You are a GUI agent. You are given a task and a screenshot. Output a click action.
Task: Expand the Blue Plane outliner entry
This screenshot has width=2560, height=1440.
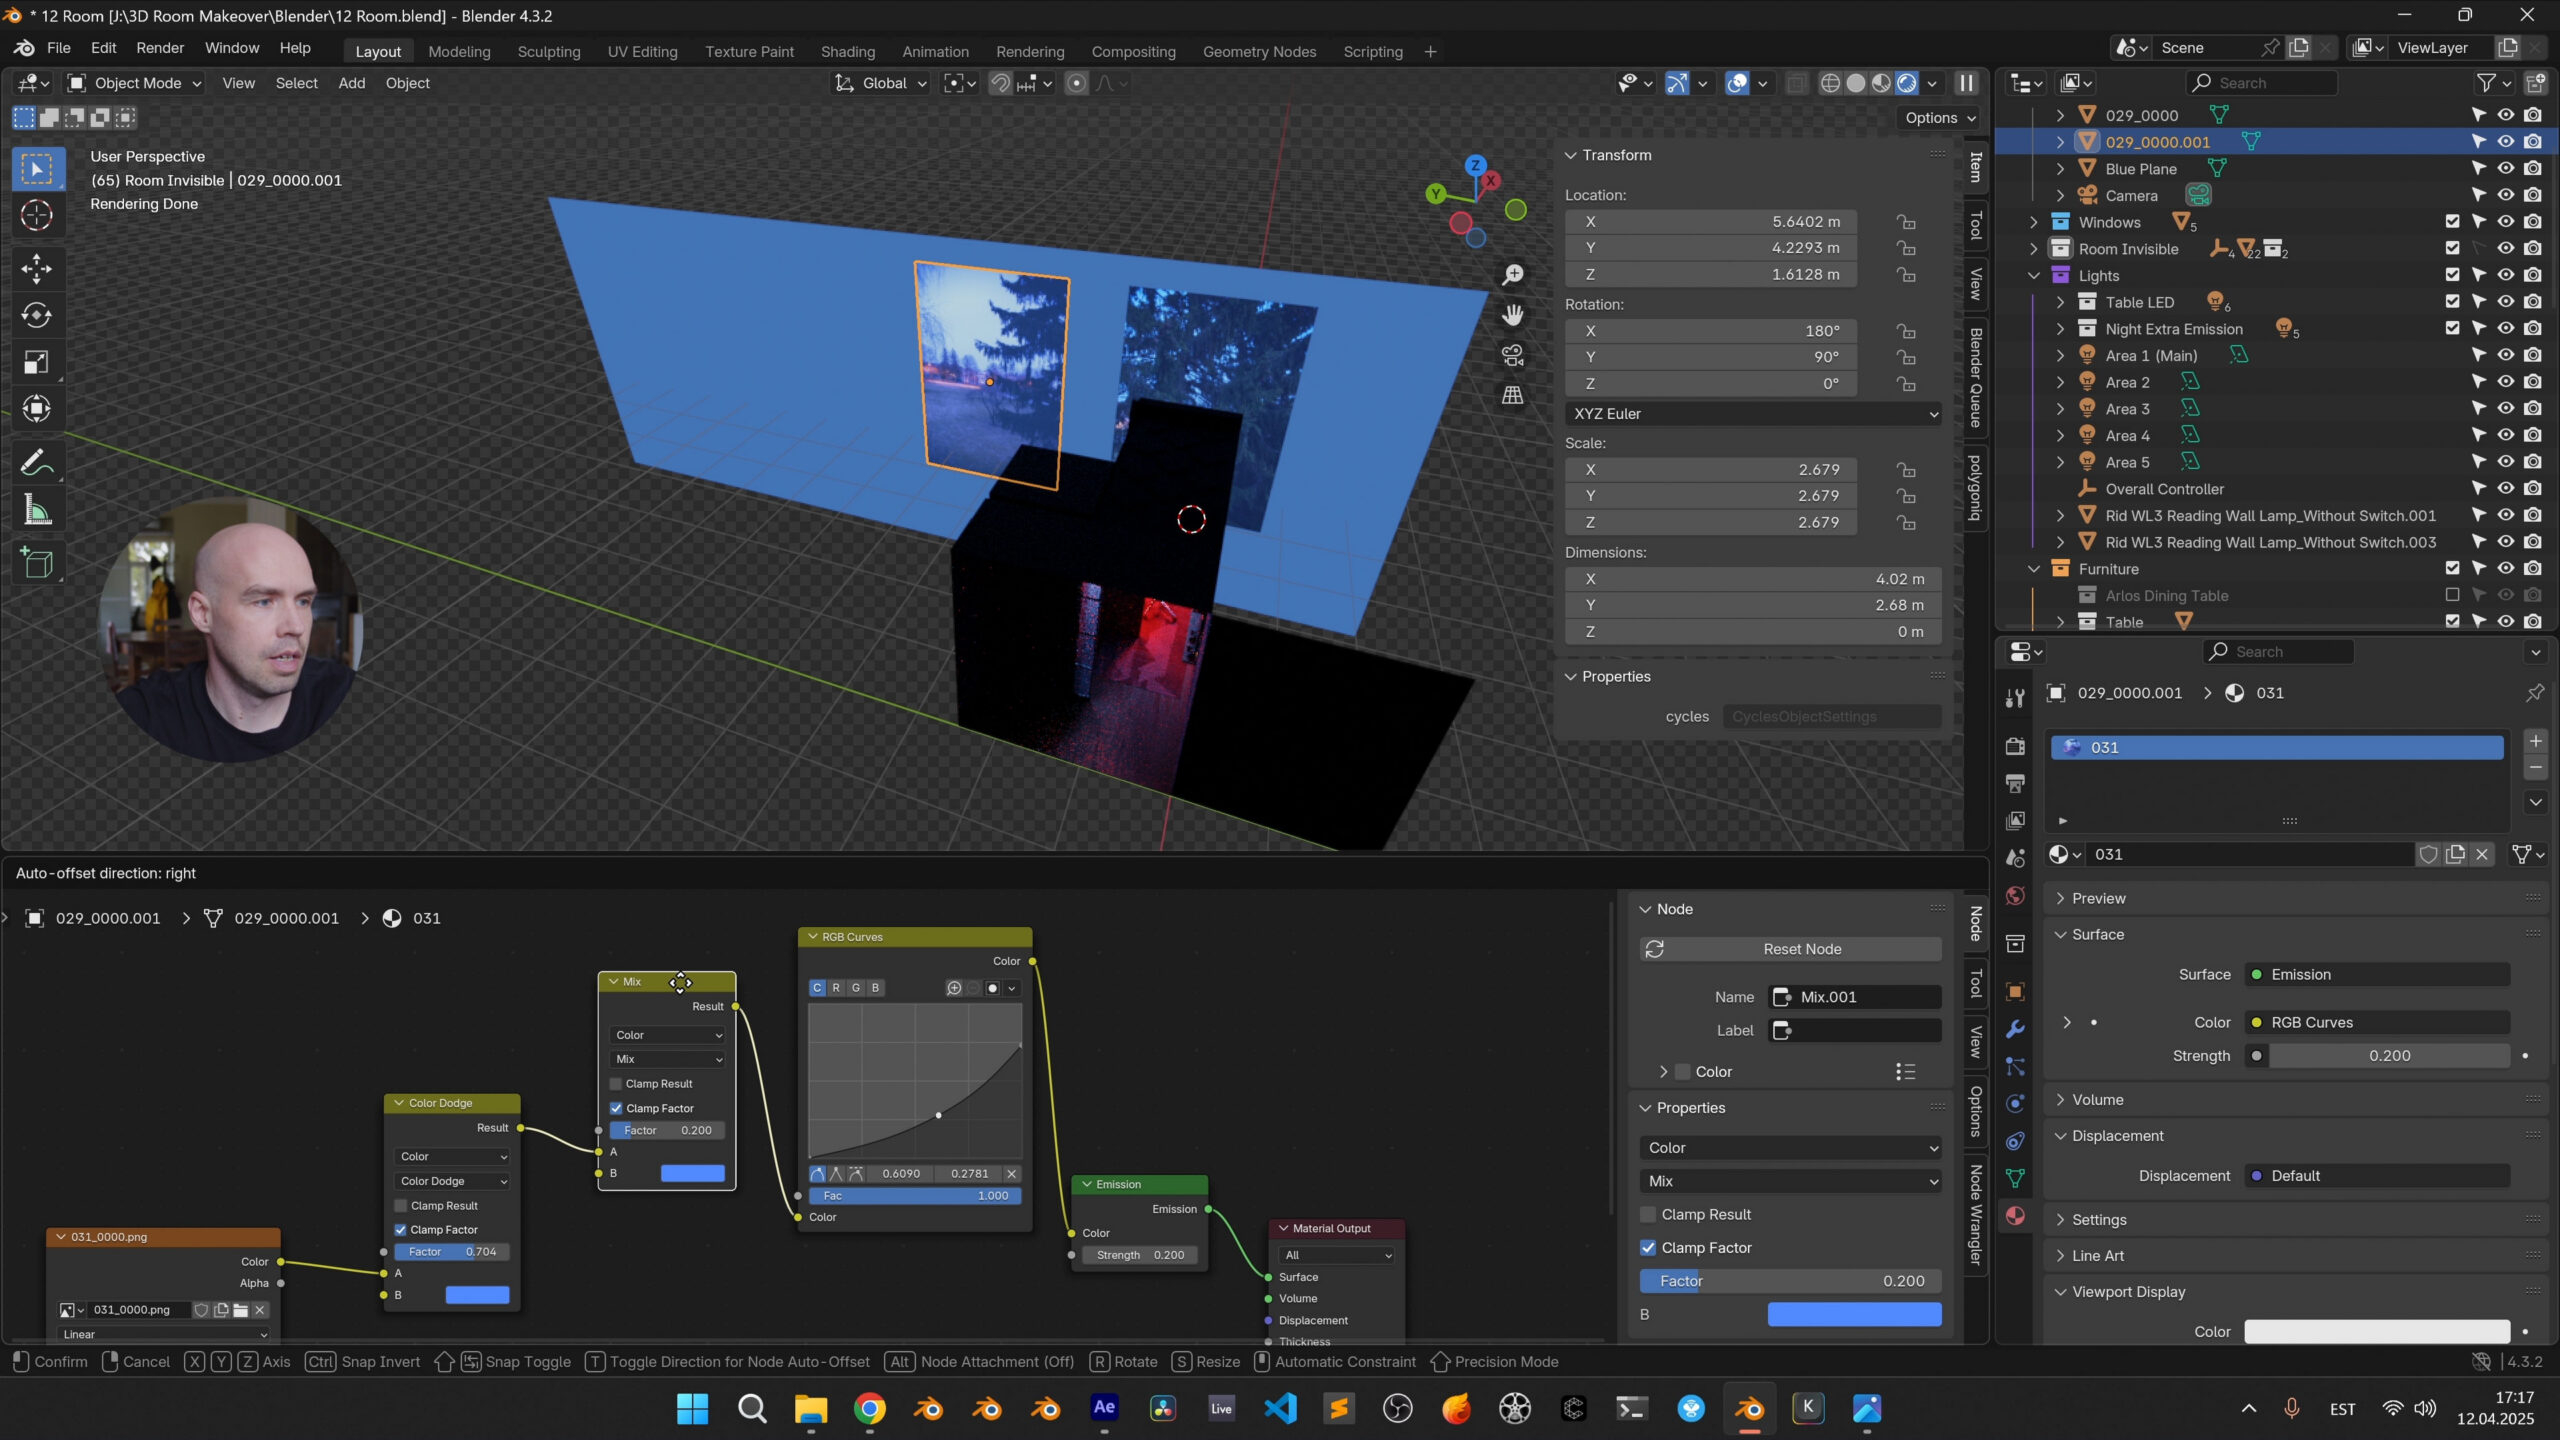pyautogui.click(x=2060, y=168)
